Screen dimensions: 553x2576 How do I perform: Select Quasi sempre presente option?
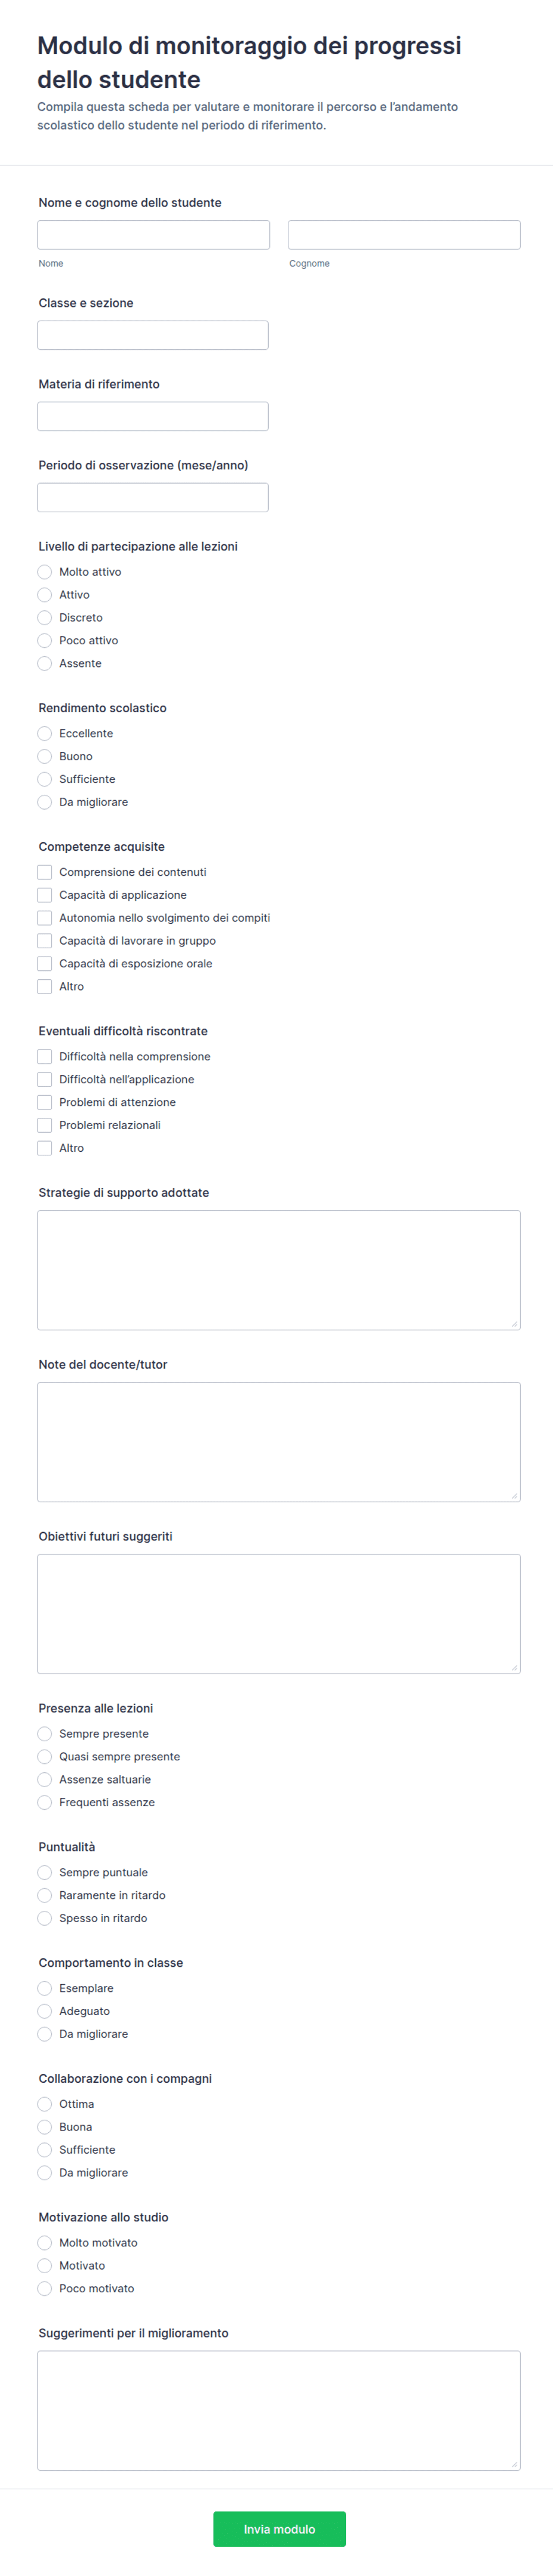pyautogui.click(x=45, y=1757)
